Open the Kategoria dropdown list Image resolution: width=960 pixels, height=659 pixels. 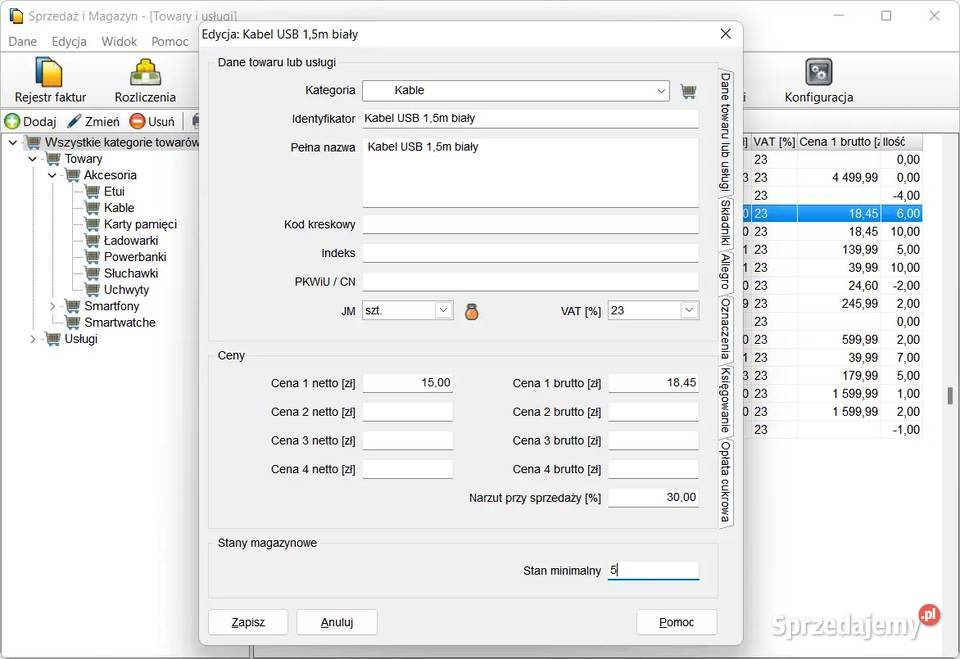pos(661,91)
